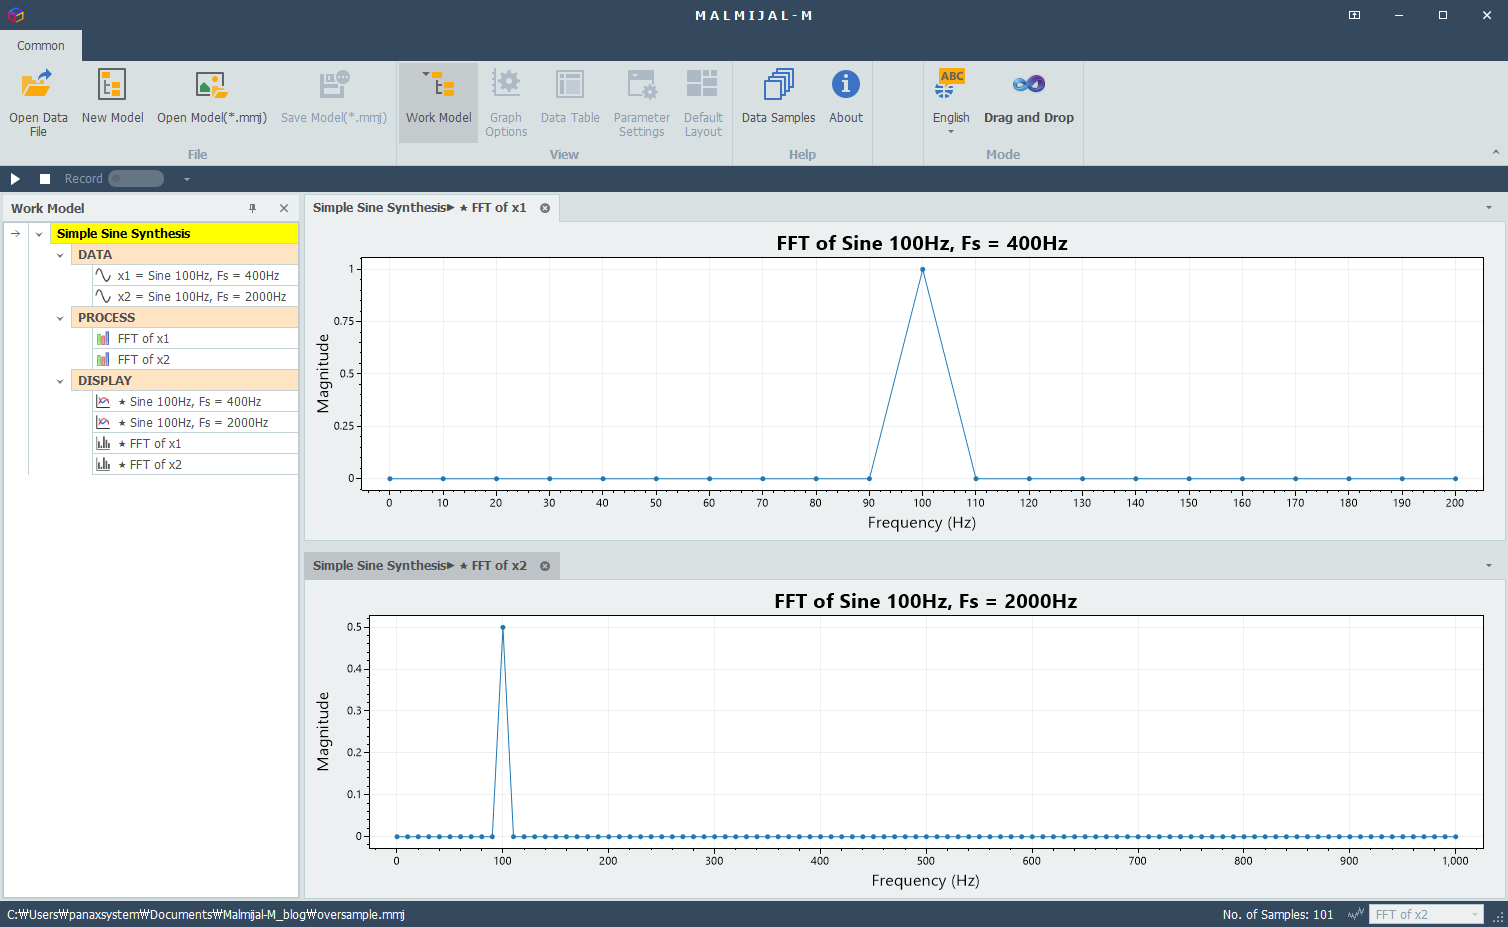Collapse the PROCESS tree group

60,318
